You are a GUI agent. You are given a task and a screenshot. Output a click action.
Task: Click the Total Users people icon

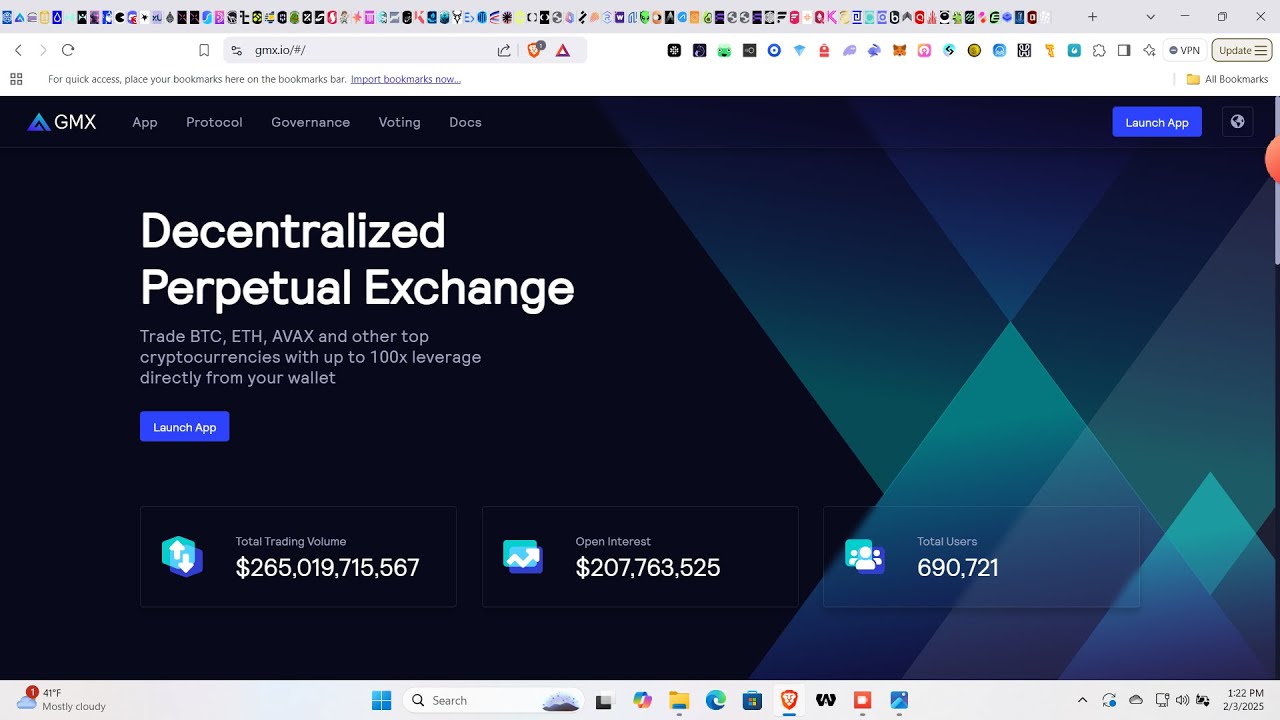click(864, 556)
